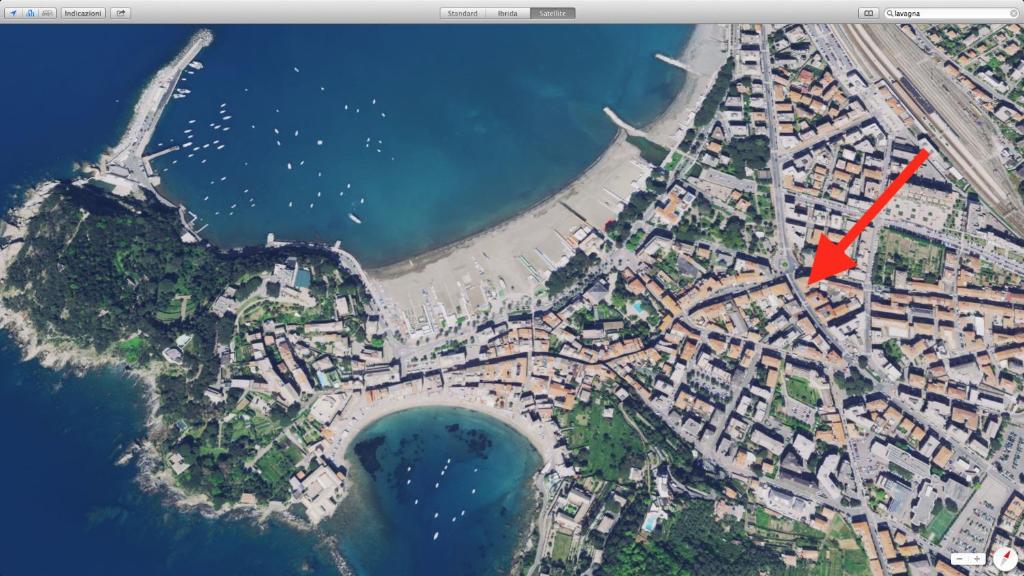1024x576 pixels.
Task: Toggle the traffic car icon
Action: pos(46,13)
